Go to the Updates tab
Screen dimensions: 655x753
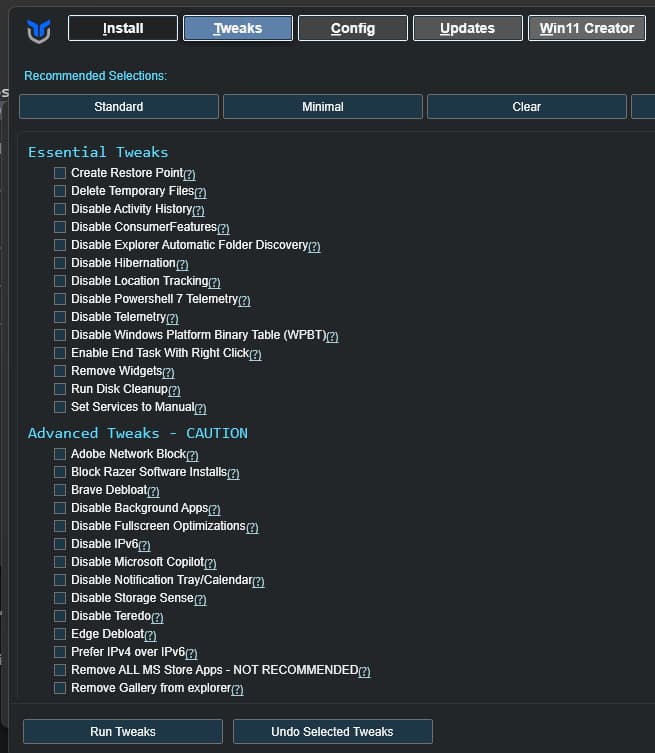(x=468, y=28)
